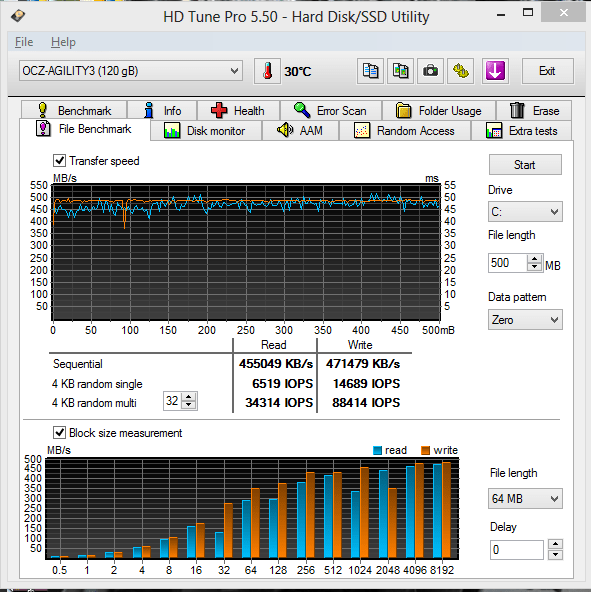The height and width of the screenshot is (592, 591).
Task: Open the File menu
Action: click(x=24, y=42)
